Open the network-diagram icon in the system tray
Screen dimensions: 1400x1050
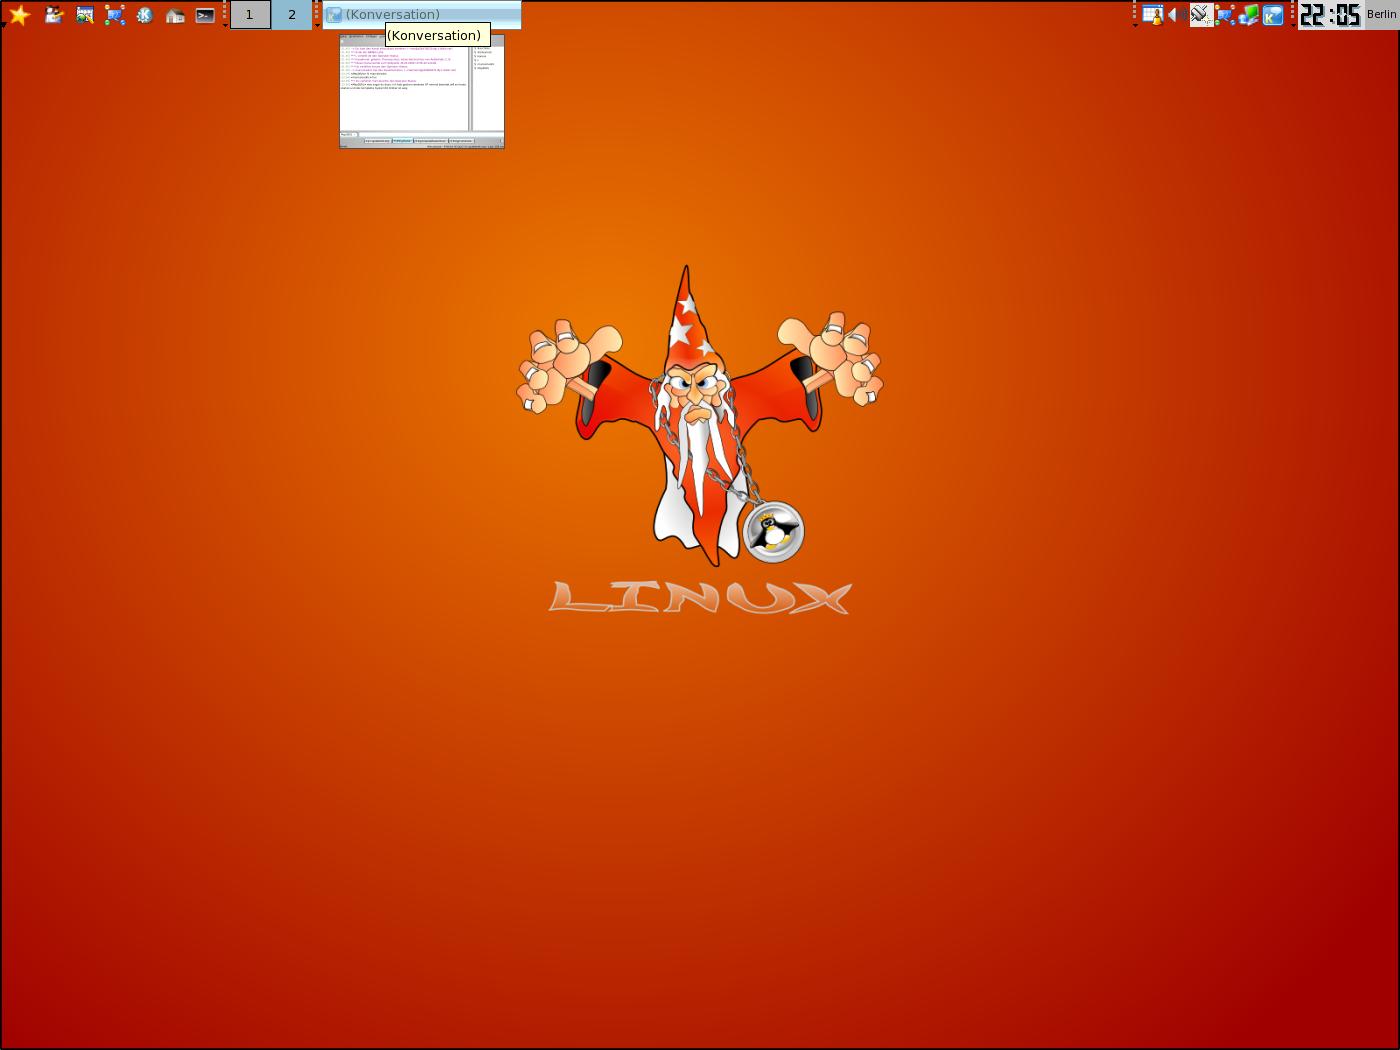point(1225,15)
